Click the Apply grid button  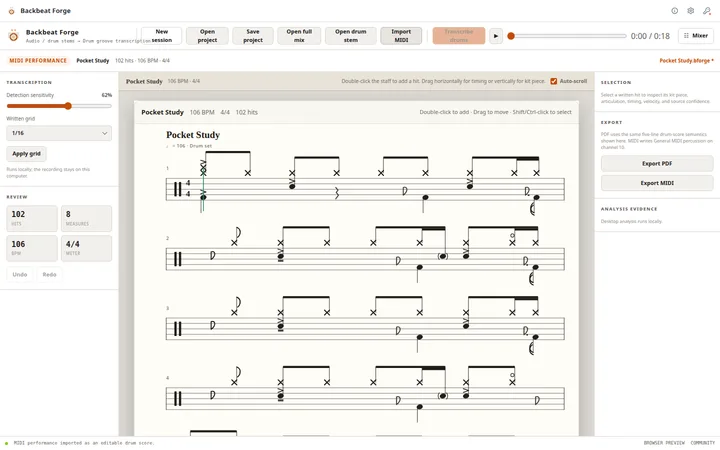(x=26, y=154)
